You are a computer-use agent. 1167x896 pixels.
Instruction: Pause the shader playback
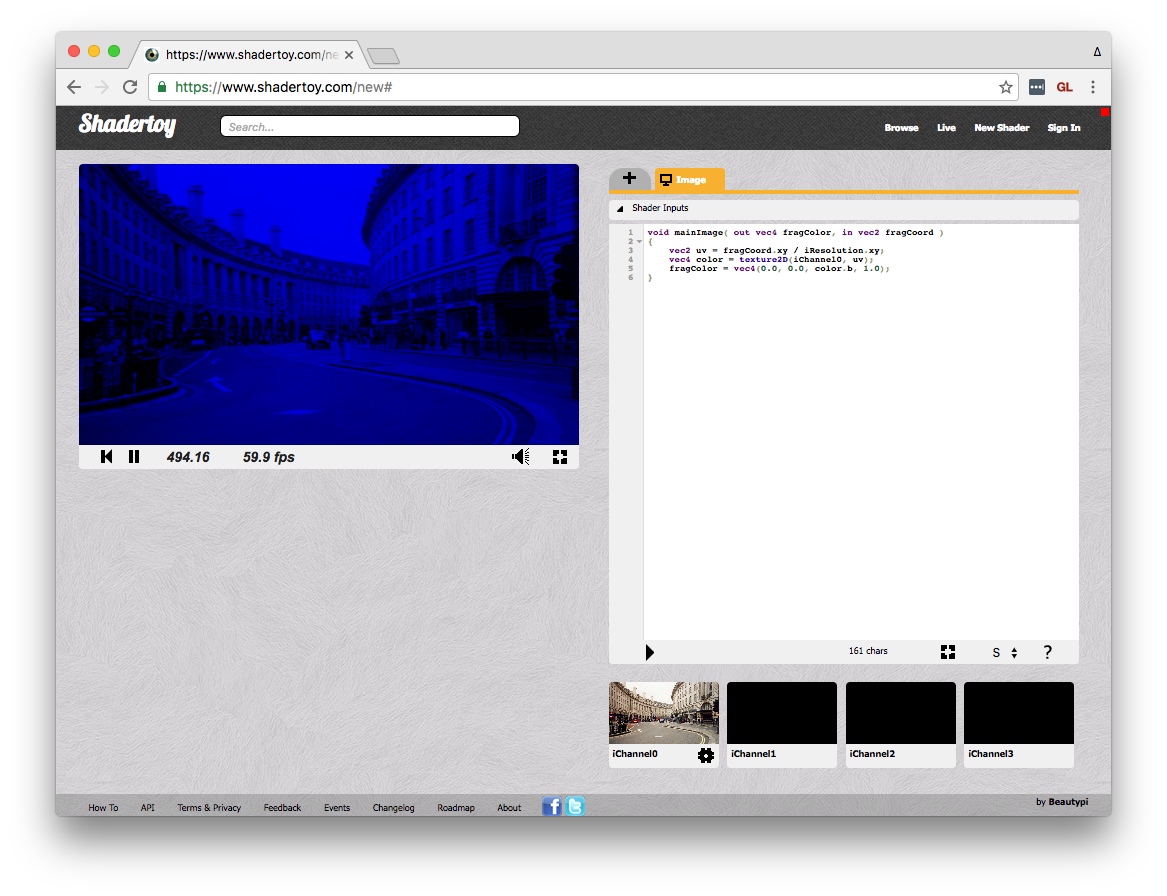(134, 457)
